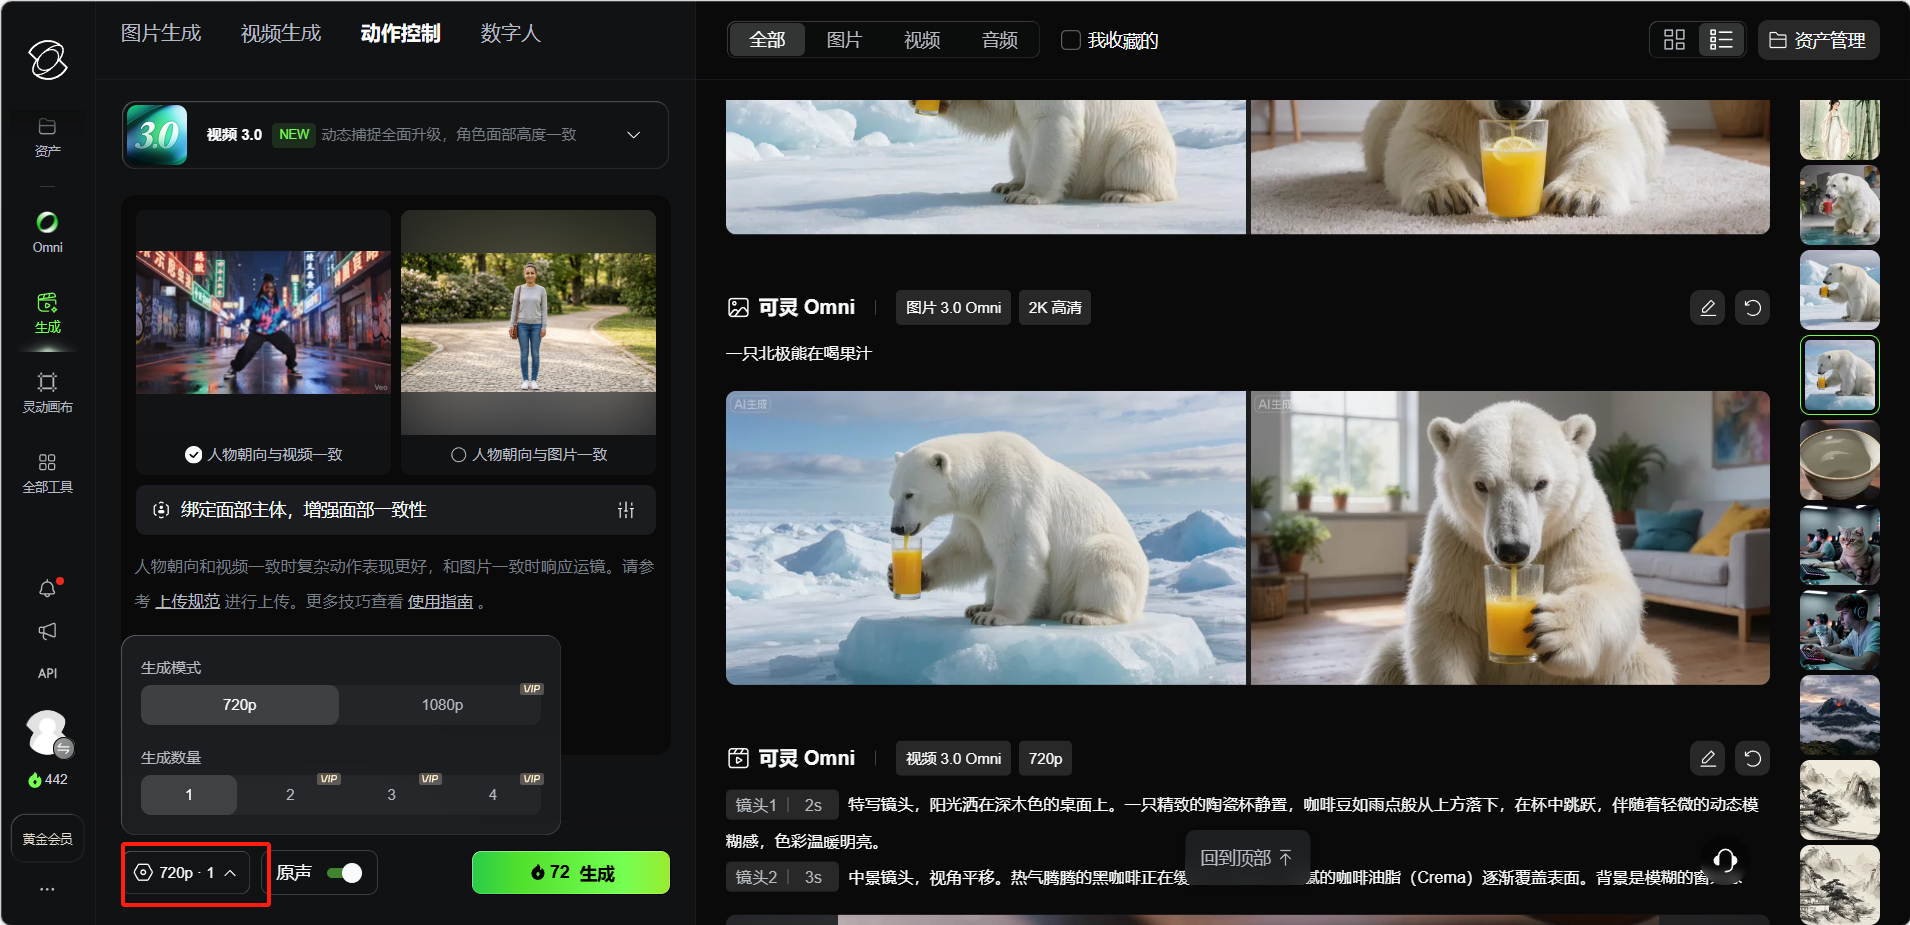1910x925 pixels.
Task: Switch to 视频生成 tab
Action: [281, 34]
